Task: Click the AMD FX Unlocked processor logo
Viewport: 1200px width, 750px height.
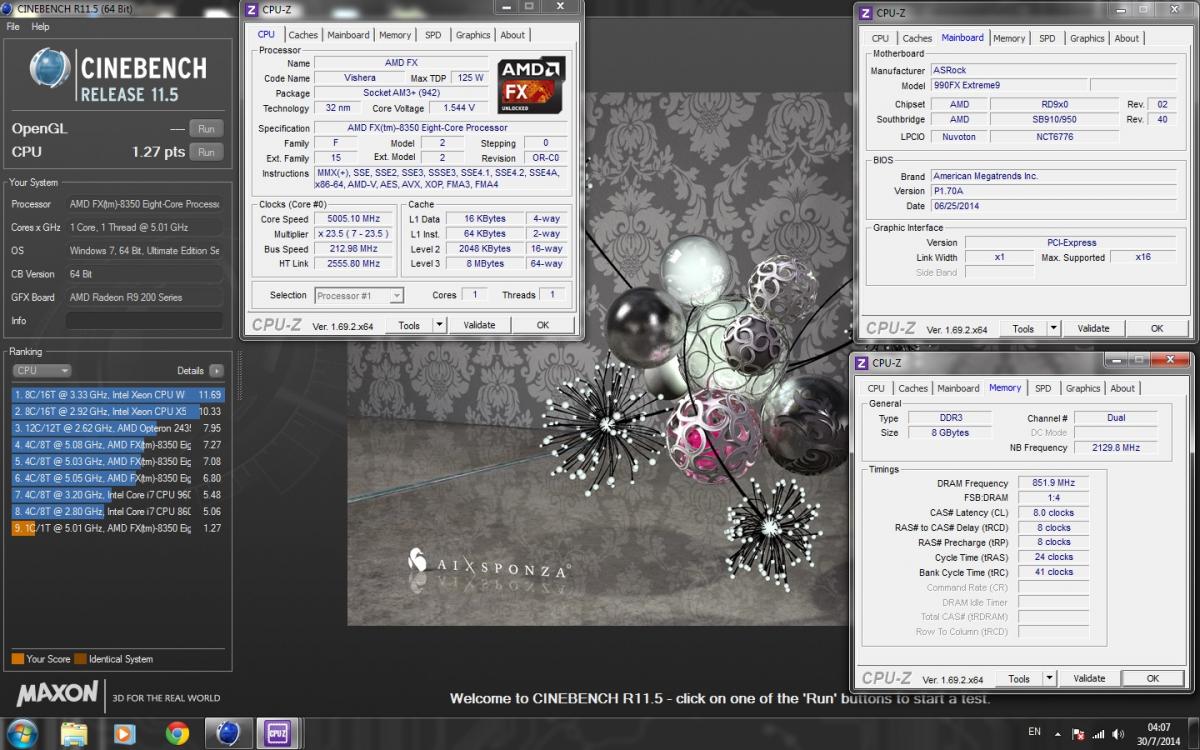Action: click(x=531, y=85)
